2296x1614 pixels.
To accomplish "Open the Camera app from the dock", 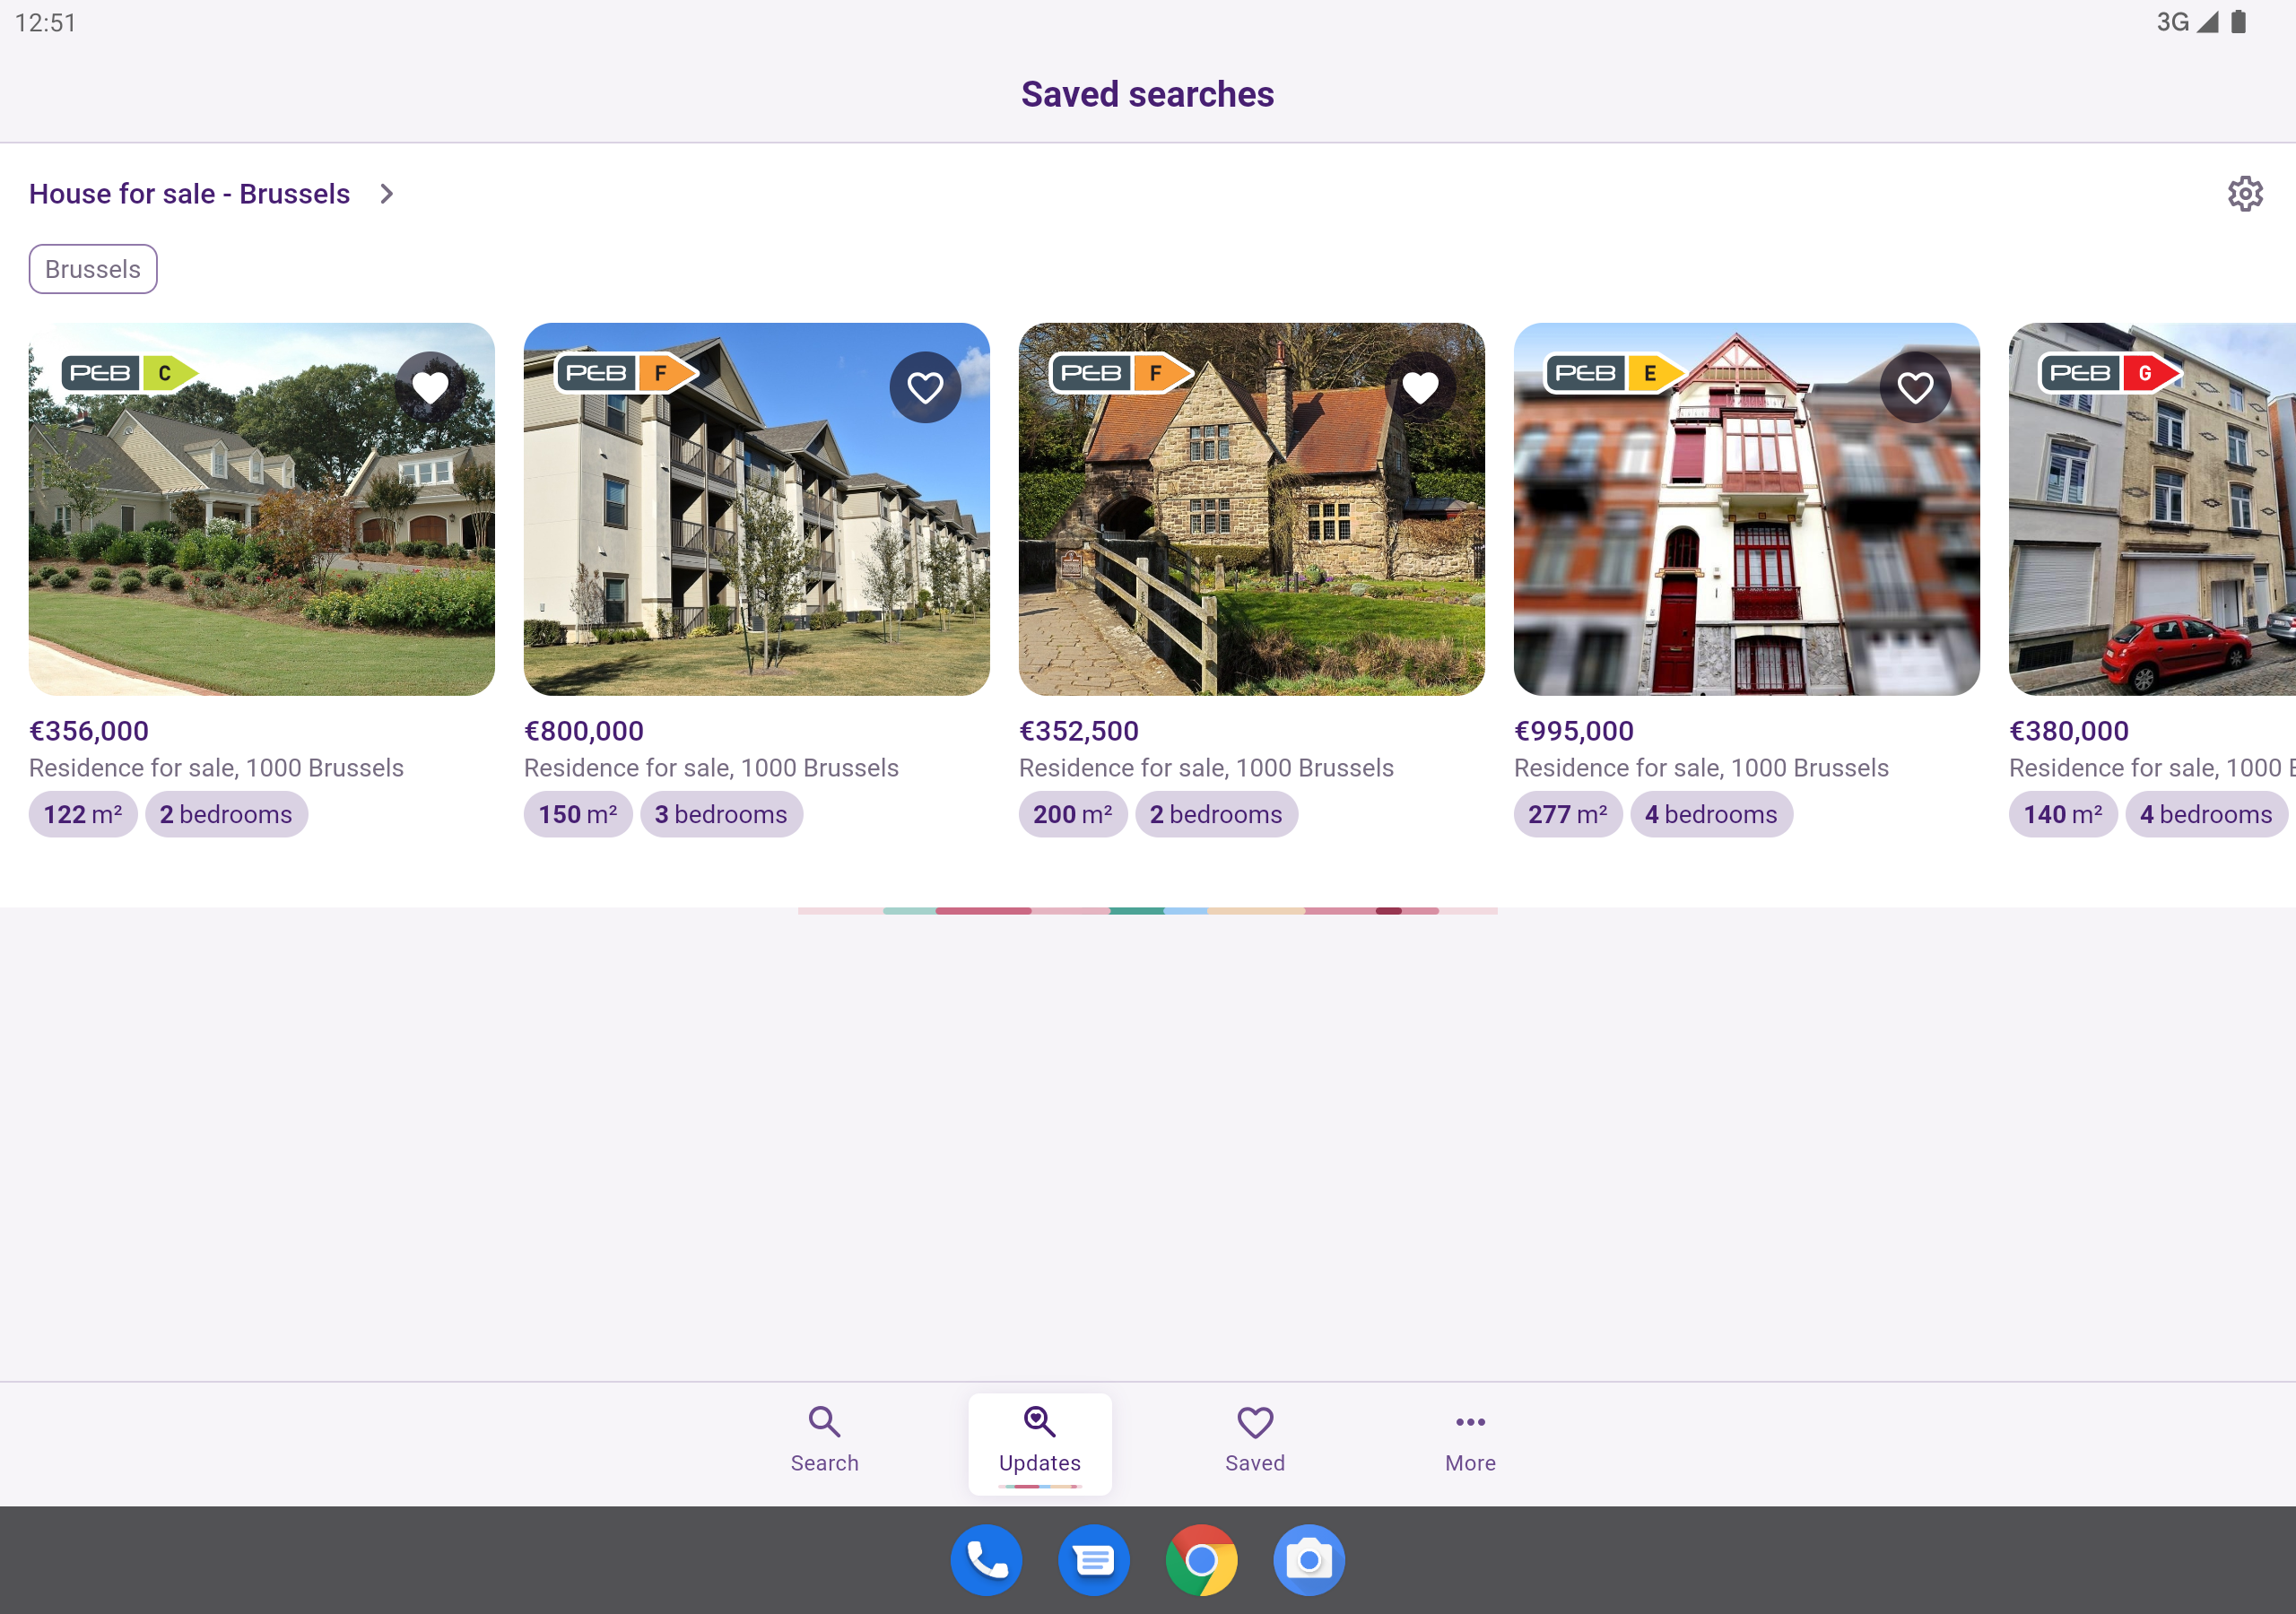I will pyautogui.click(x=1308, y=1559).
